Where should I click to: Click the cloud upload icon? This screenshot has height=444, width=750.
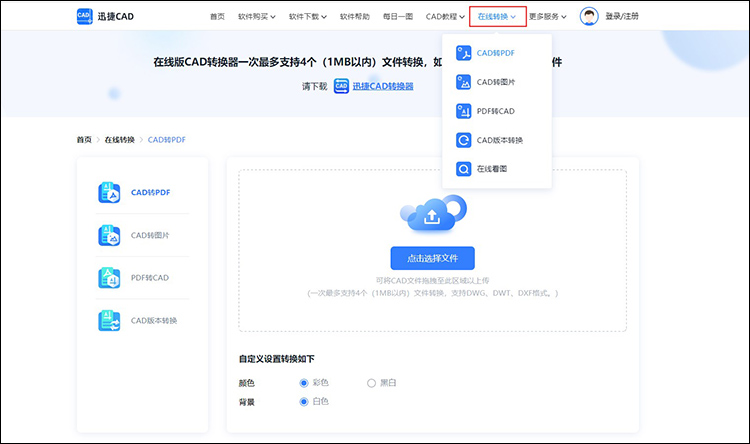tap(433, 213)
